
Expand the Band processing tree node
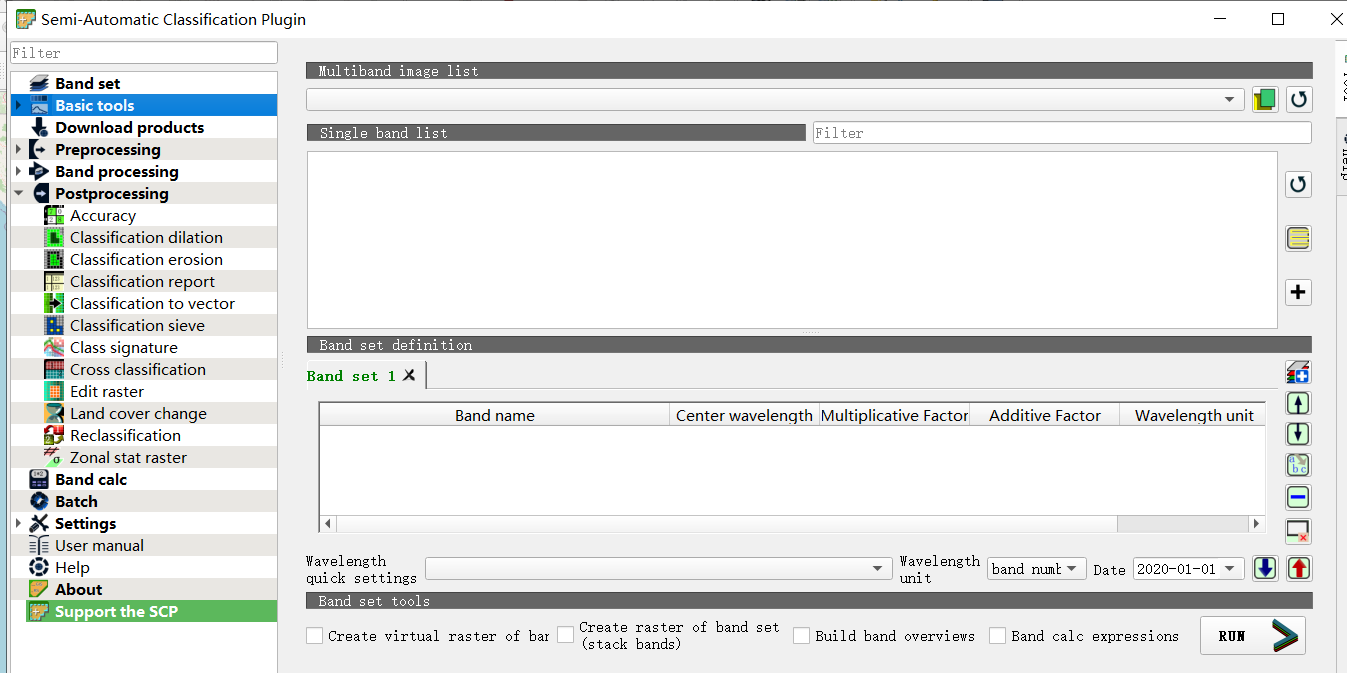(x=18, y=171)
